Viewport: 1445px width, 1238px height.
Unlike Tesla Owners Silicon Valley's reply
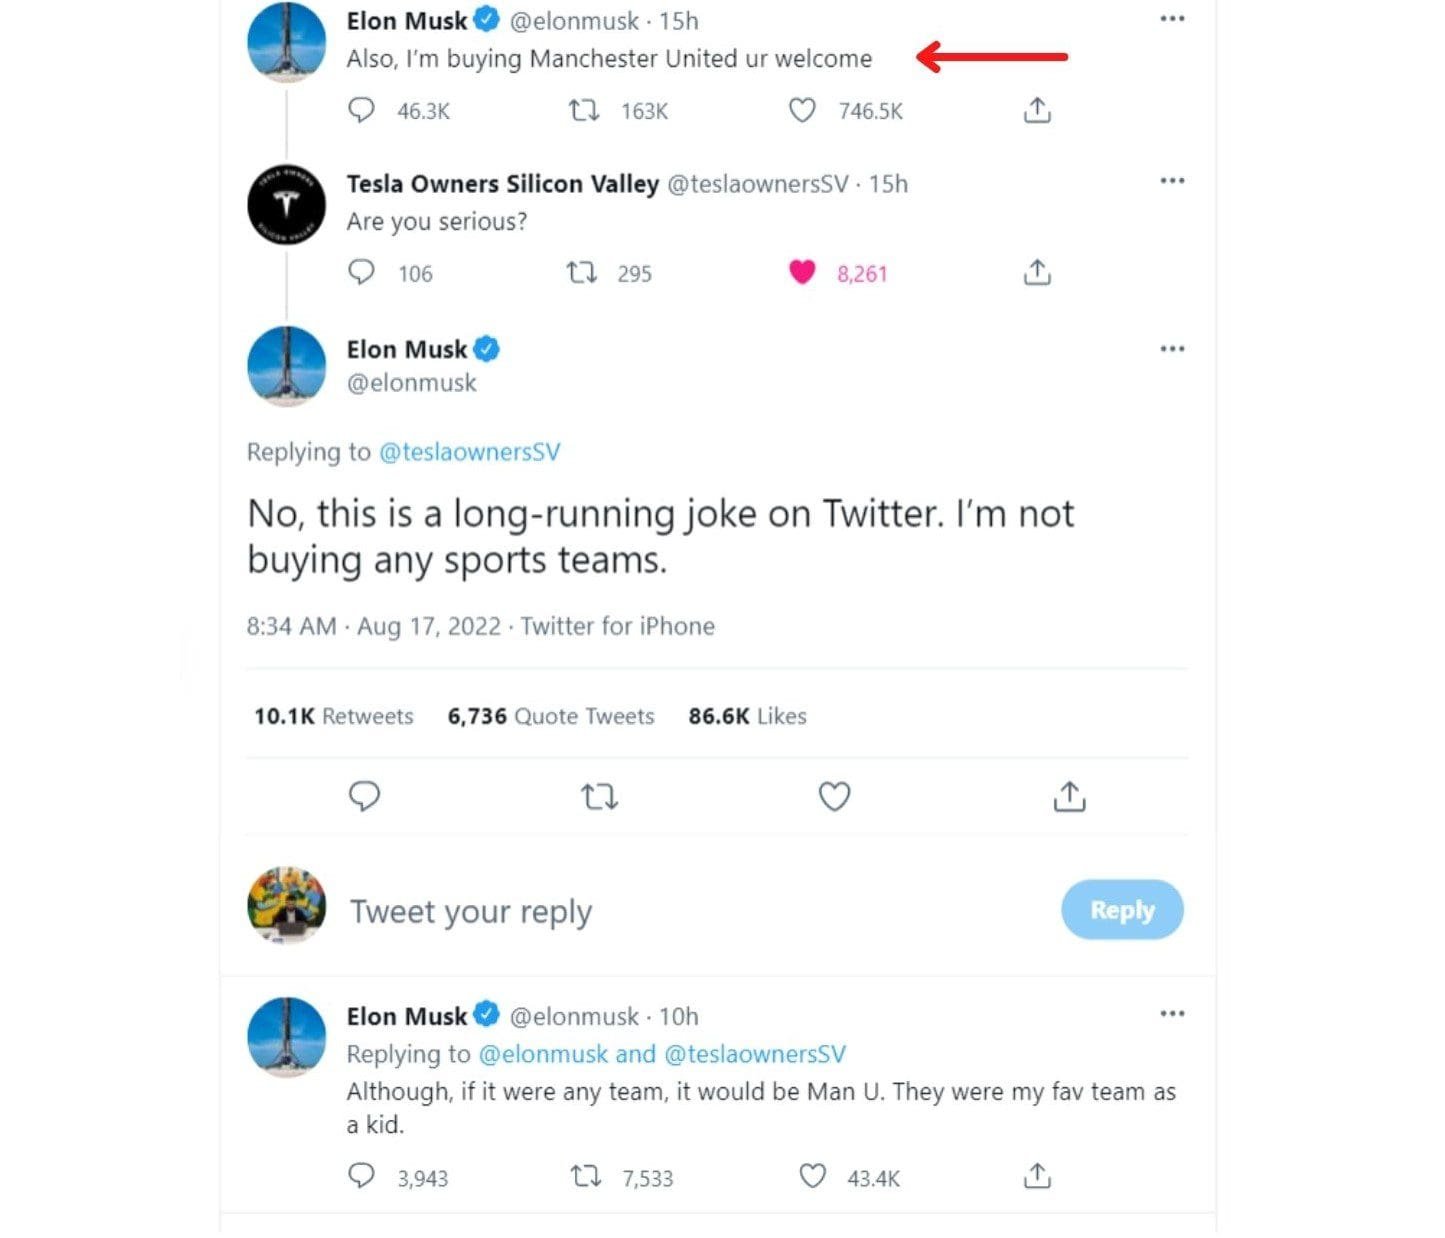coord(799,272)
